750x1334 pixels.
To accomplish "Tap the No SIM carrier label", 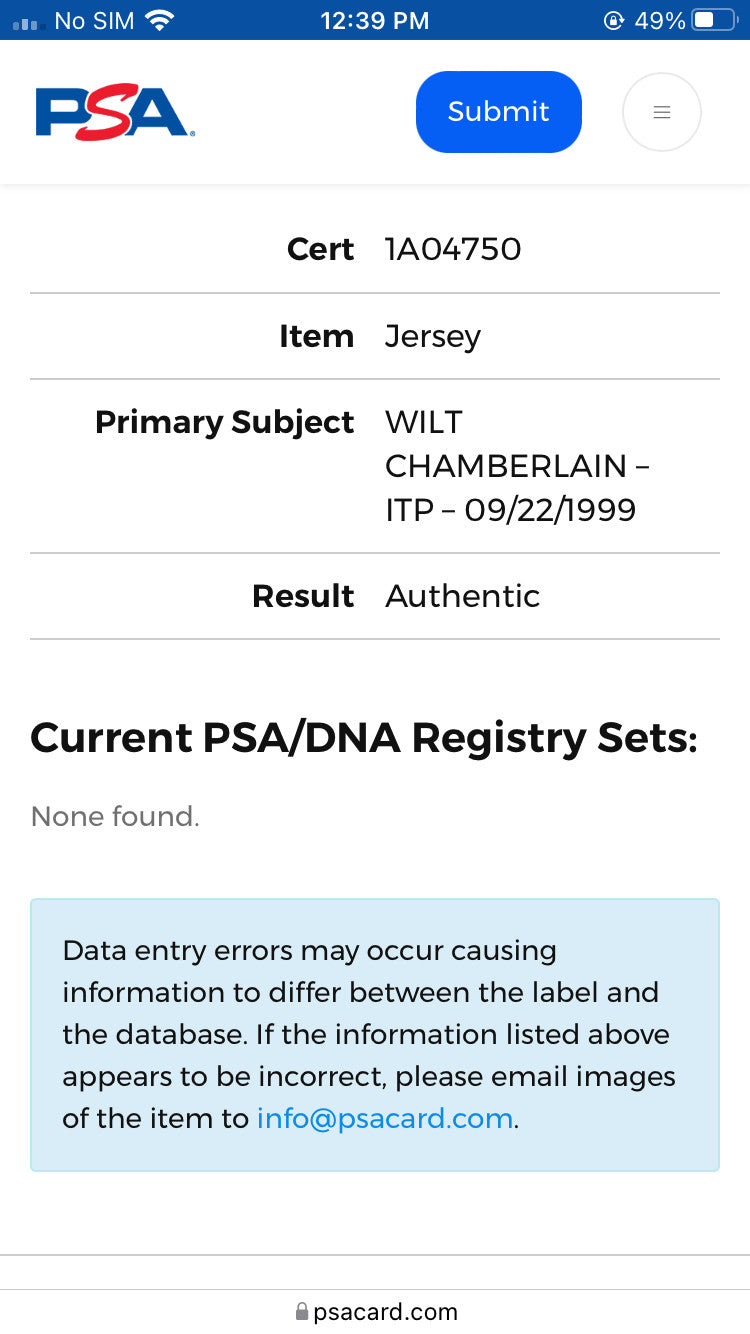I will (x=94, y=20).
